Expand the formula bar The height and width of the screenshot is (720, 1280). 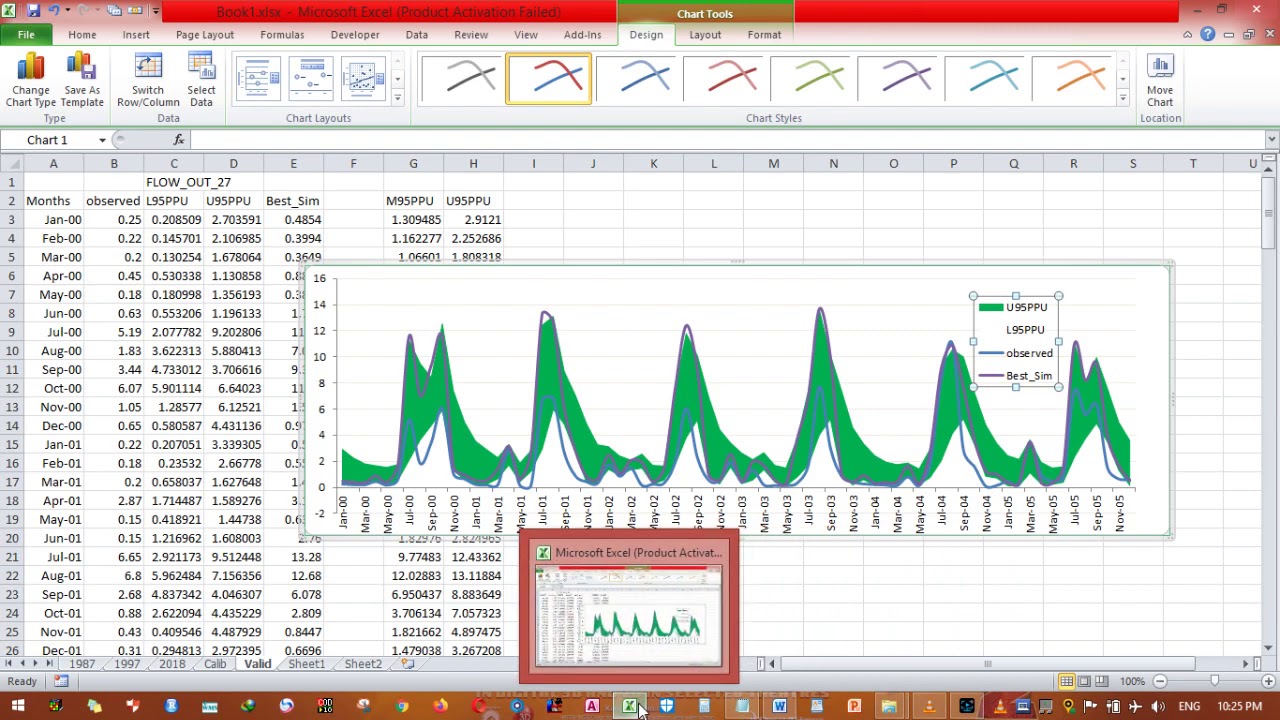pos(1271,140)
